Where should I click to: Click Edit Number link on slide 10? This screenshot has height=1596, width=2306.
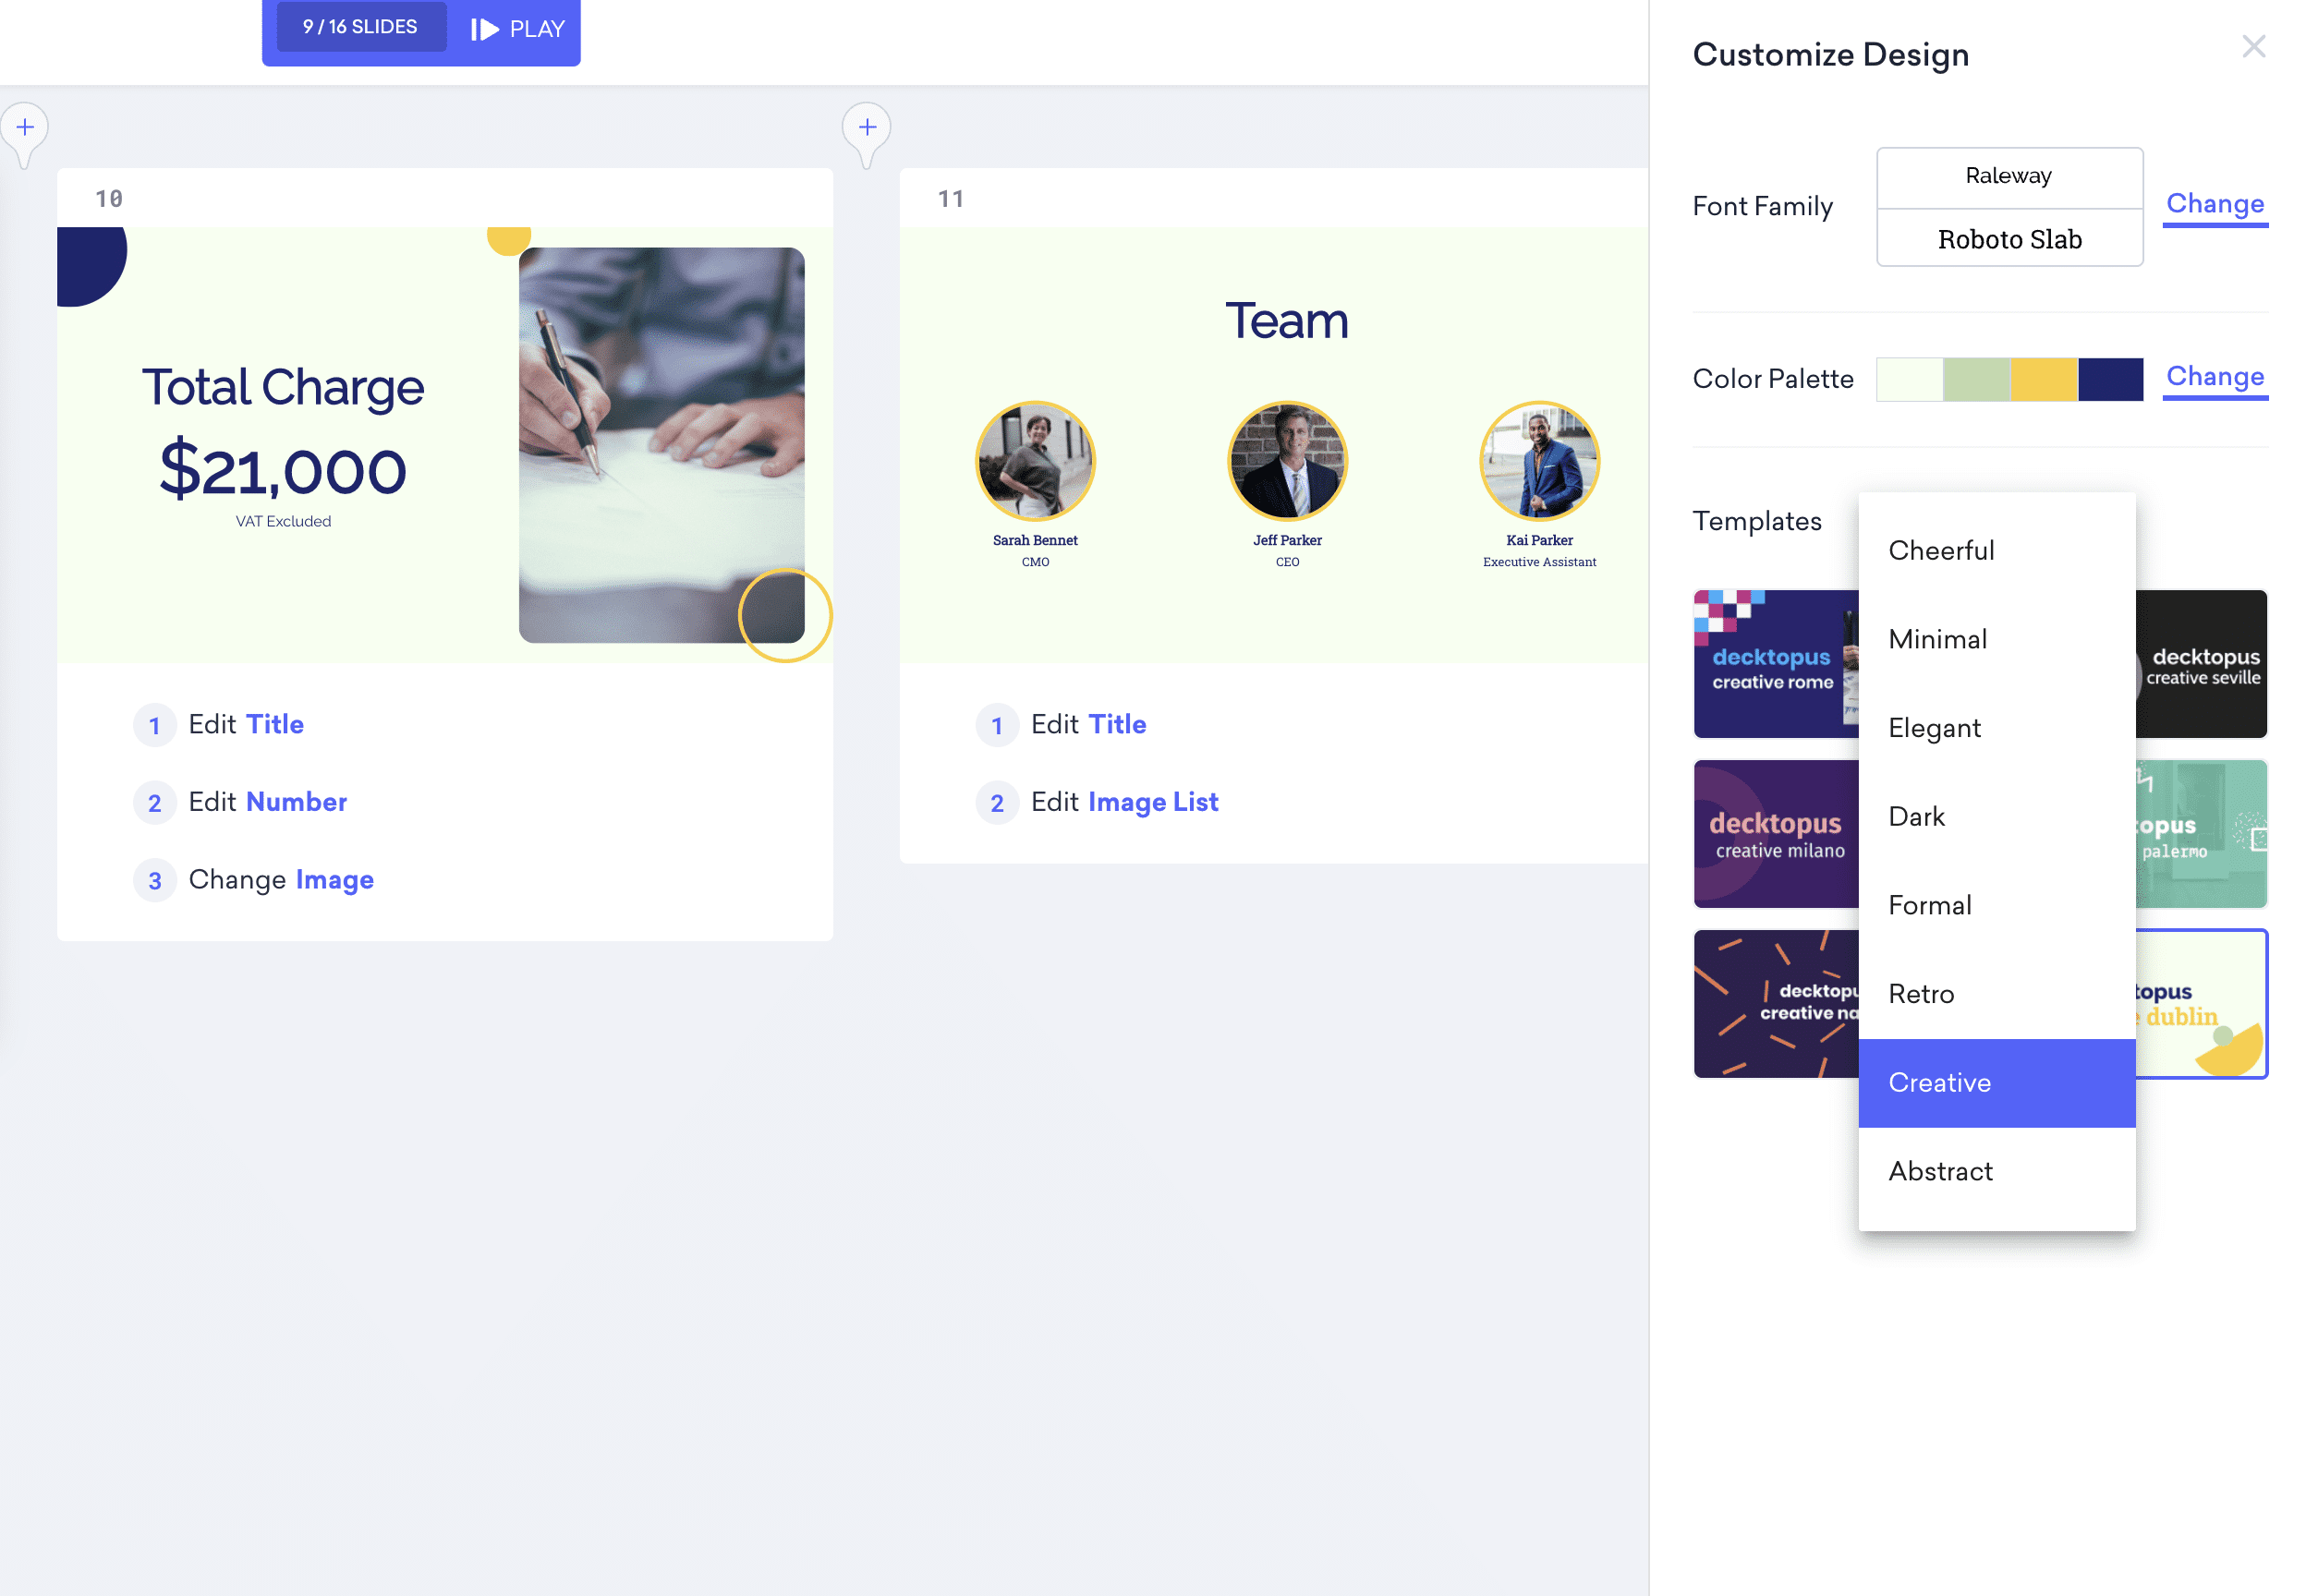coord(268,804)
